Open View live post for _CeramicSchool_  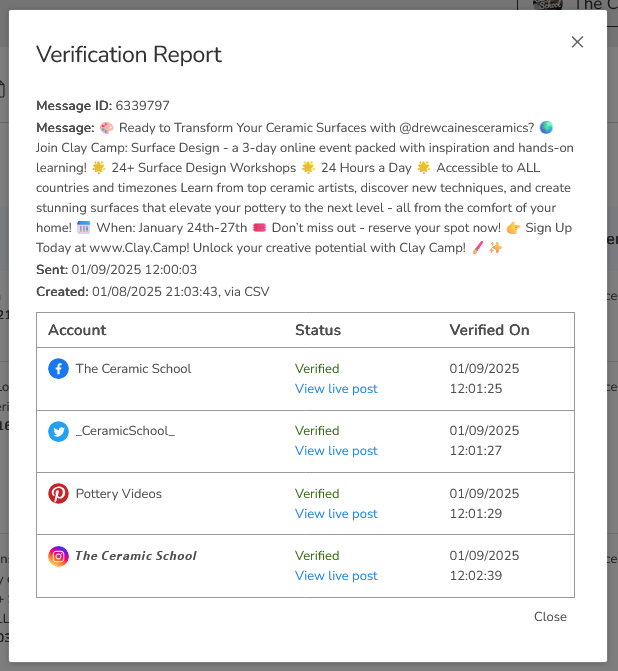click(336, 451)
